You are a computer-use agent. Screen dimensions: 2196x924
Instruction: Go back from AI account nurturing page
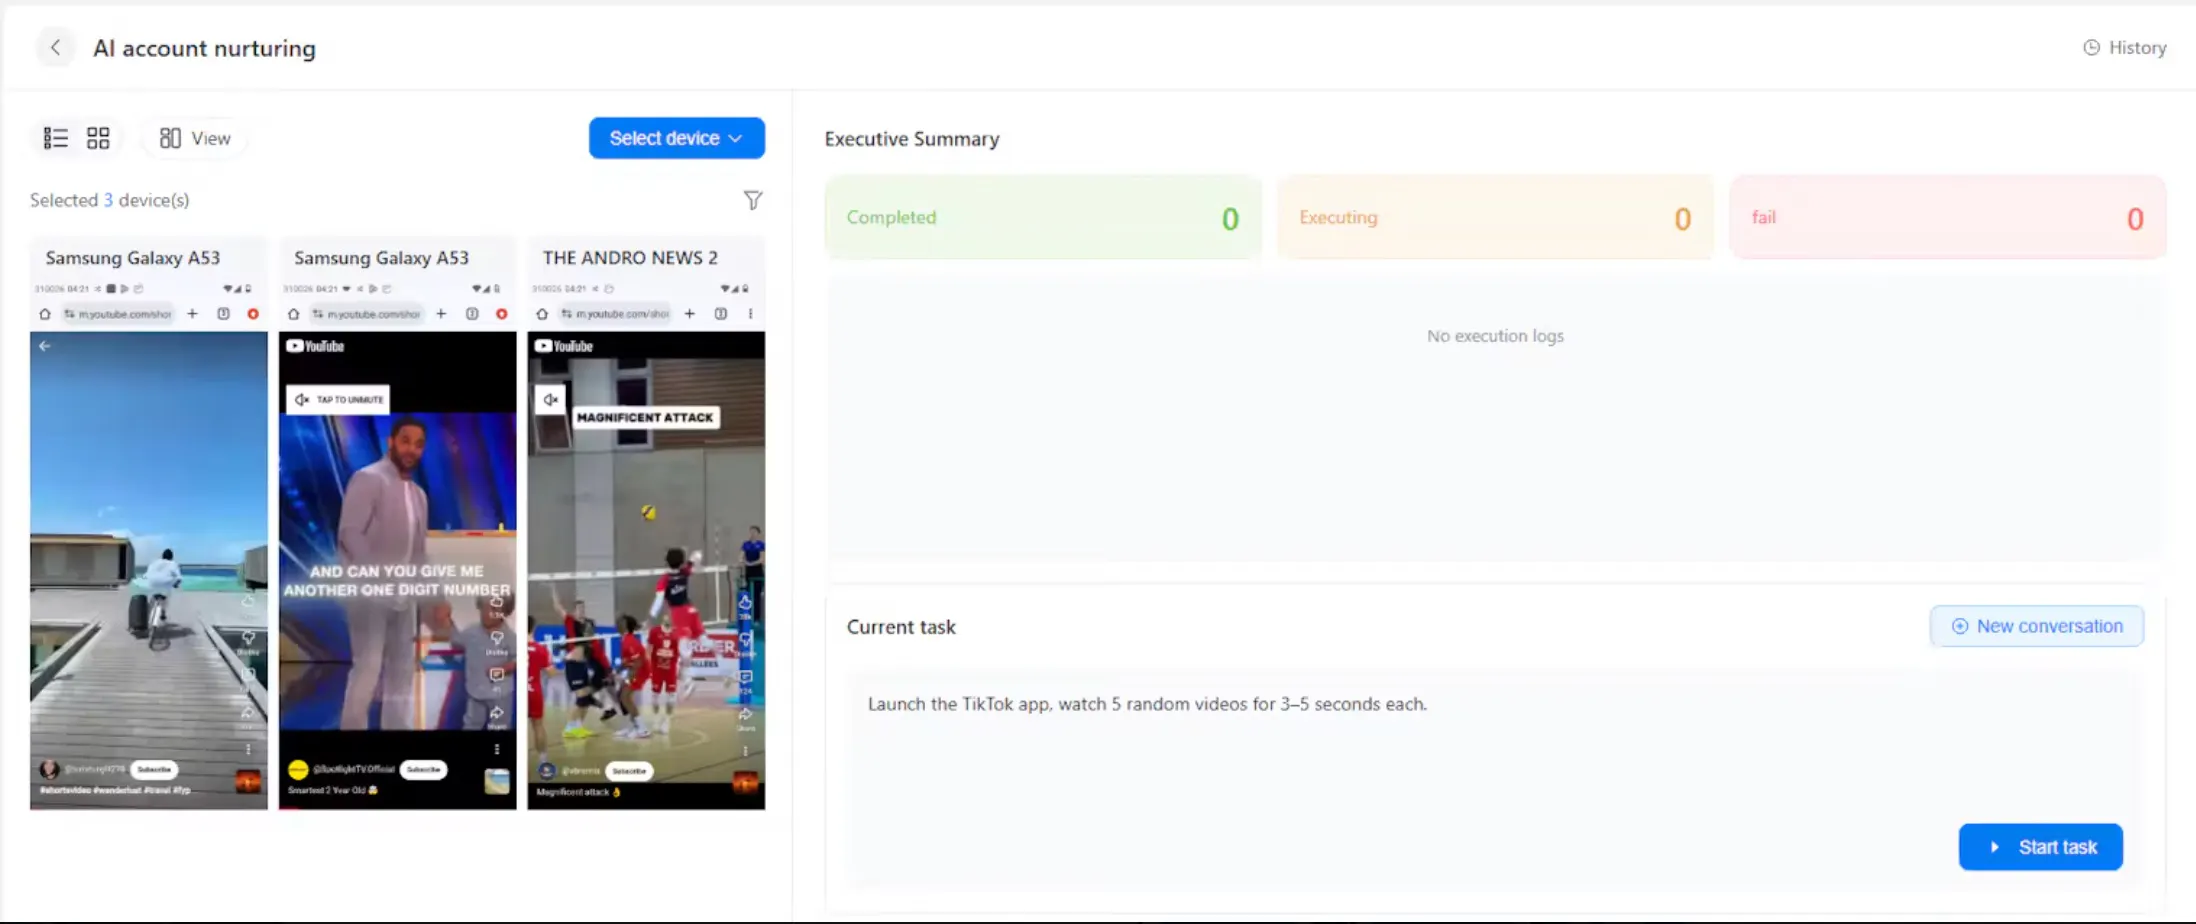[x=56, y=47]
